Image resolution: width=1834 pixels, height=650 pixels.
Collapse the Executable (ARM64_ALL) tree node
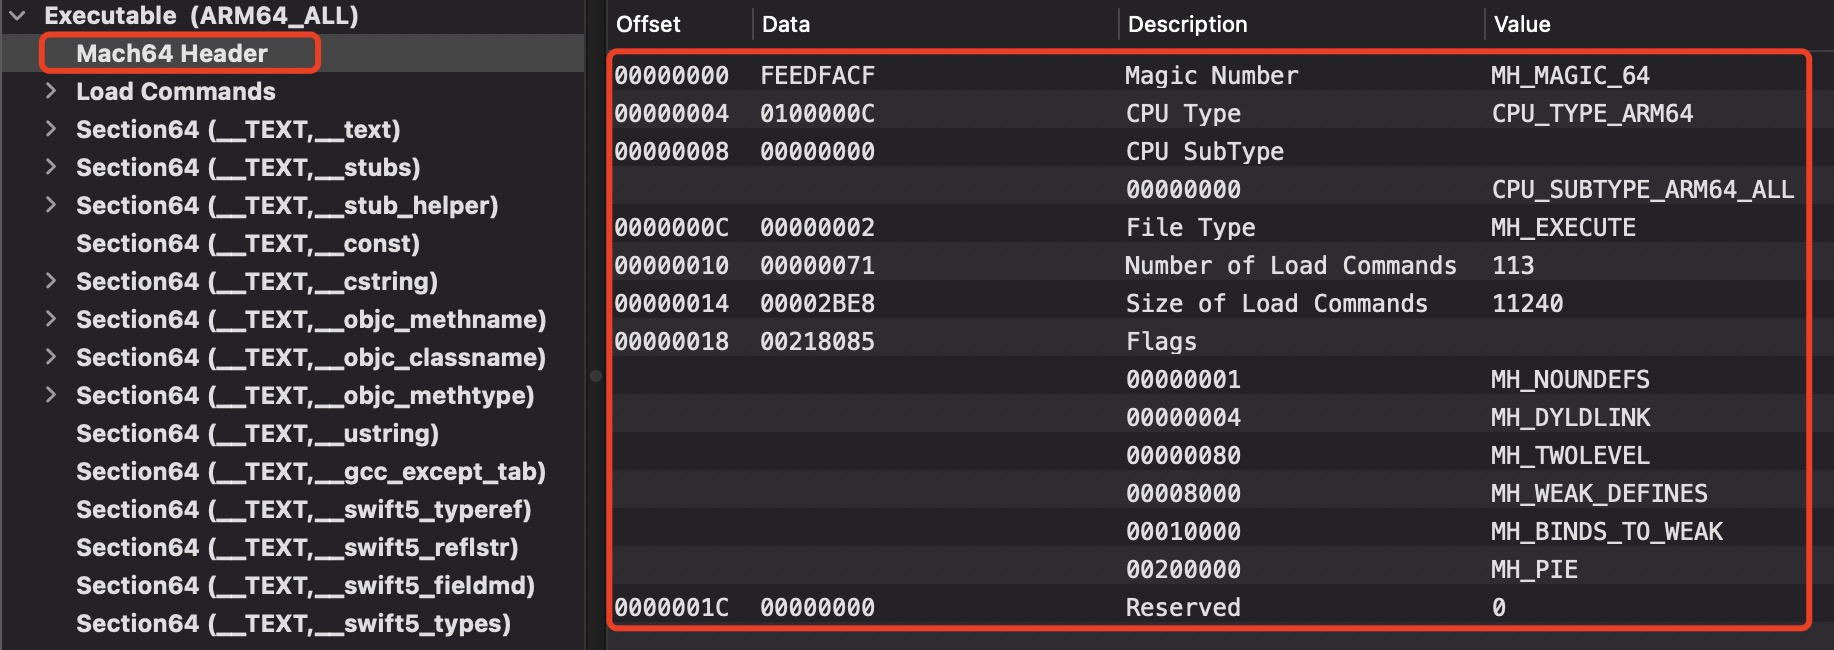18,16
